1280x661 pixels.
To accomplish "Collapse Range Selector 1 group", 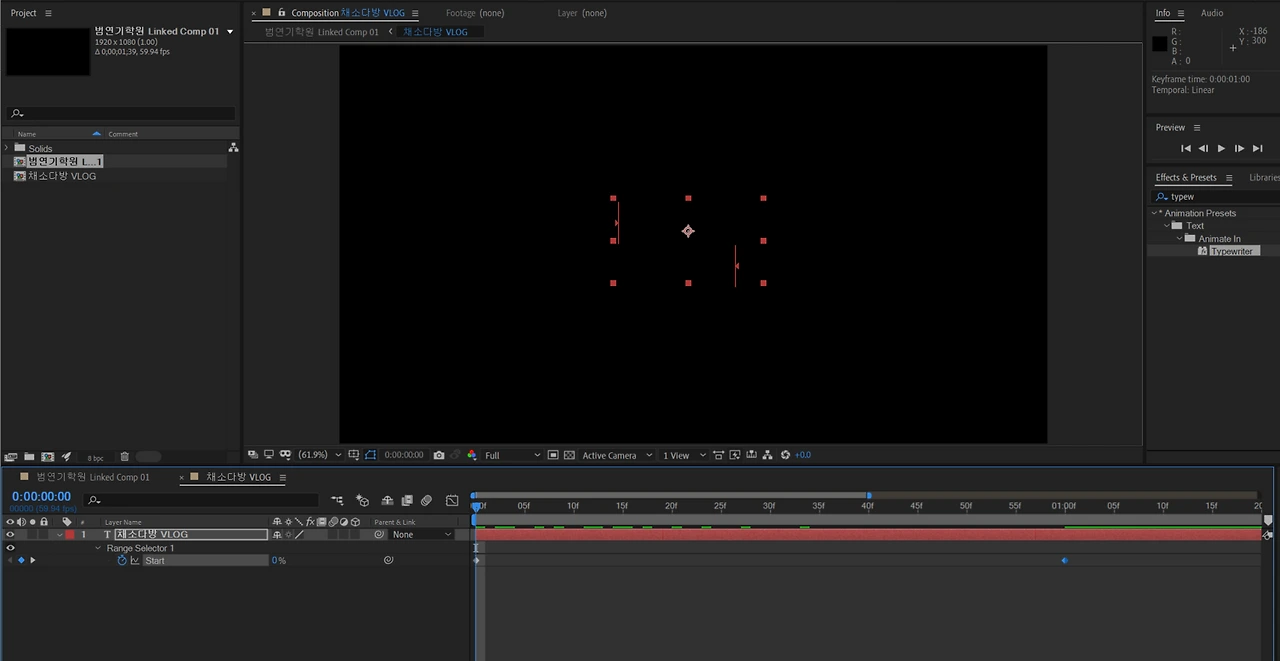I will pos(98,548).
